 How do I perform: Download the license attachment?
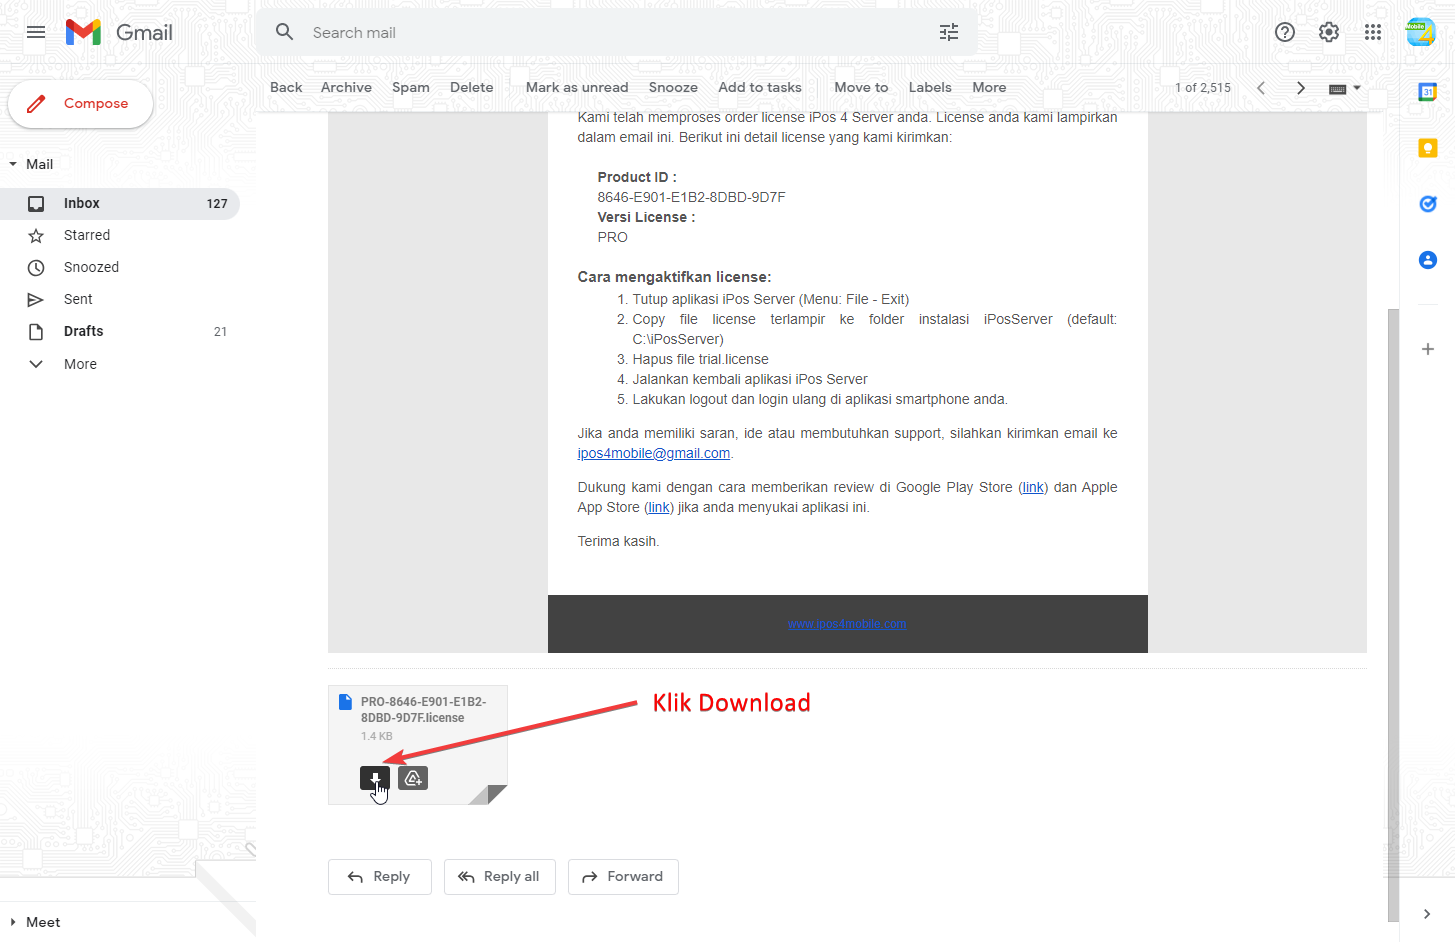click(x=375, y=778)
